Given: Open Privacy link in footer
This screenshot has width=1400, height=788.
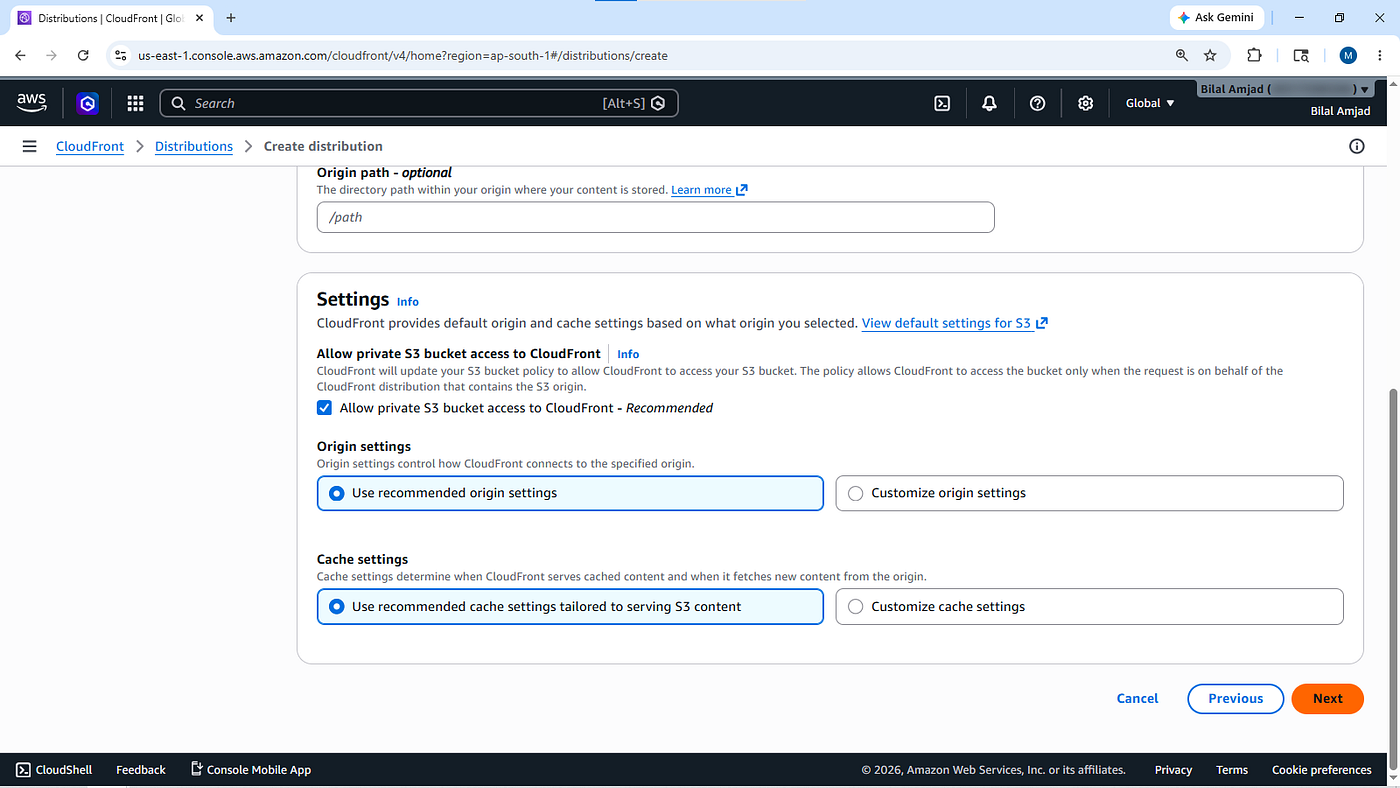Looking at the screenshot, I should point(1173,770).
